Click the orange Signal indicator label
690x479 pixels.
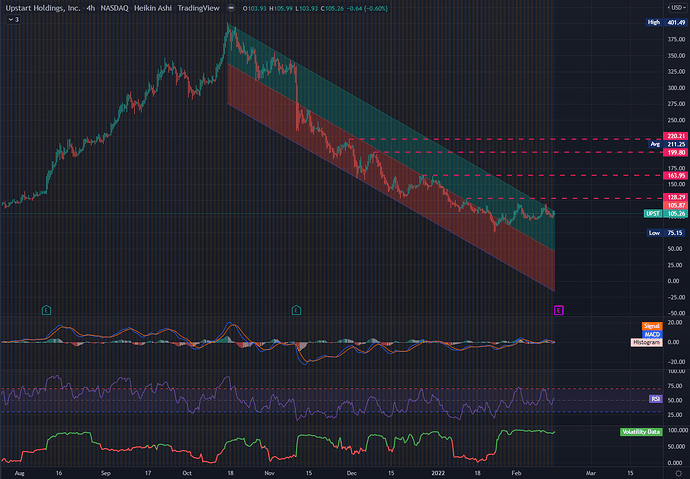coord(652,326)
